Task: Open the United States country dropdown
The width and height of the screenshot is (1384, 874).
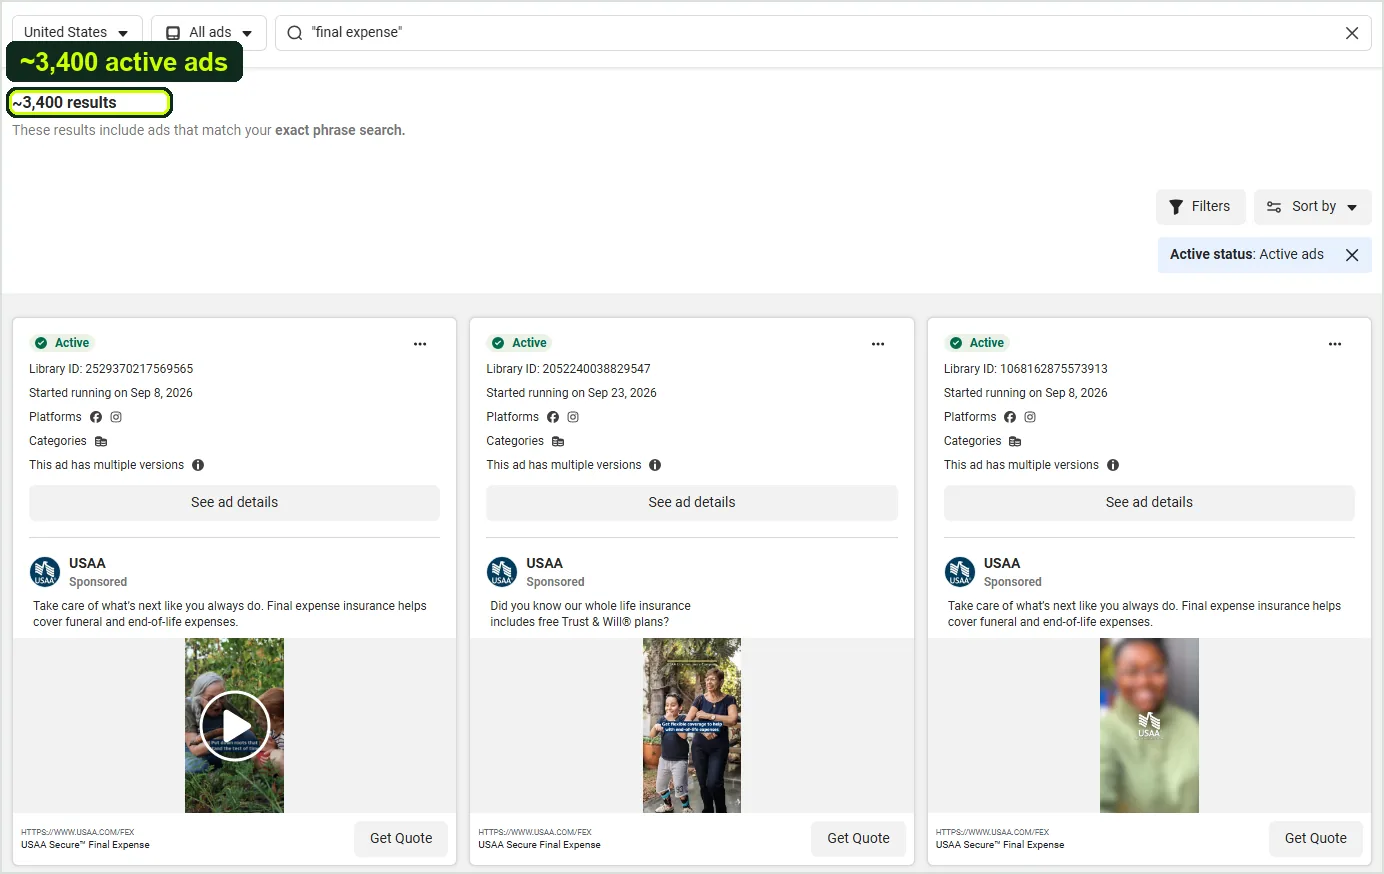Action: coord(77,32)
